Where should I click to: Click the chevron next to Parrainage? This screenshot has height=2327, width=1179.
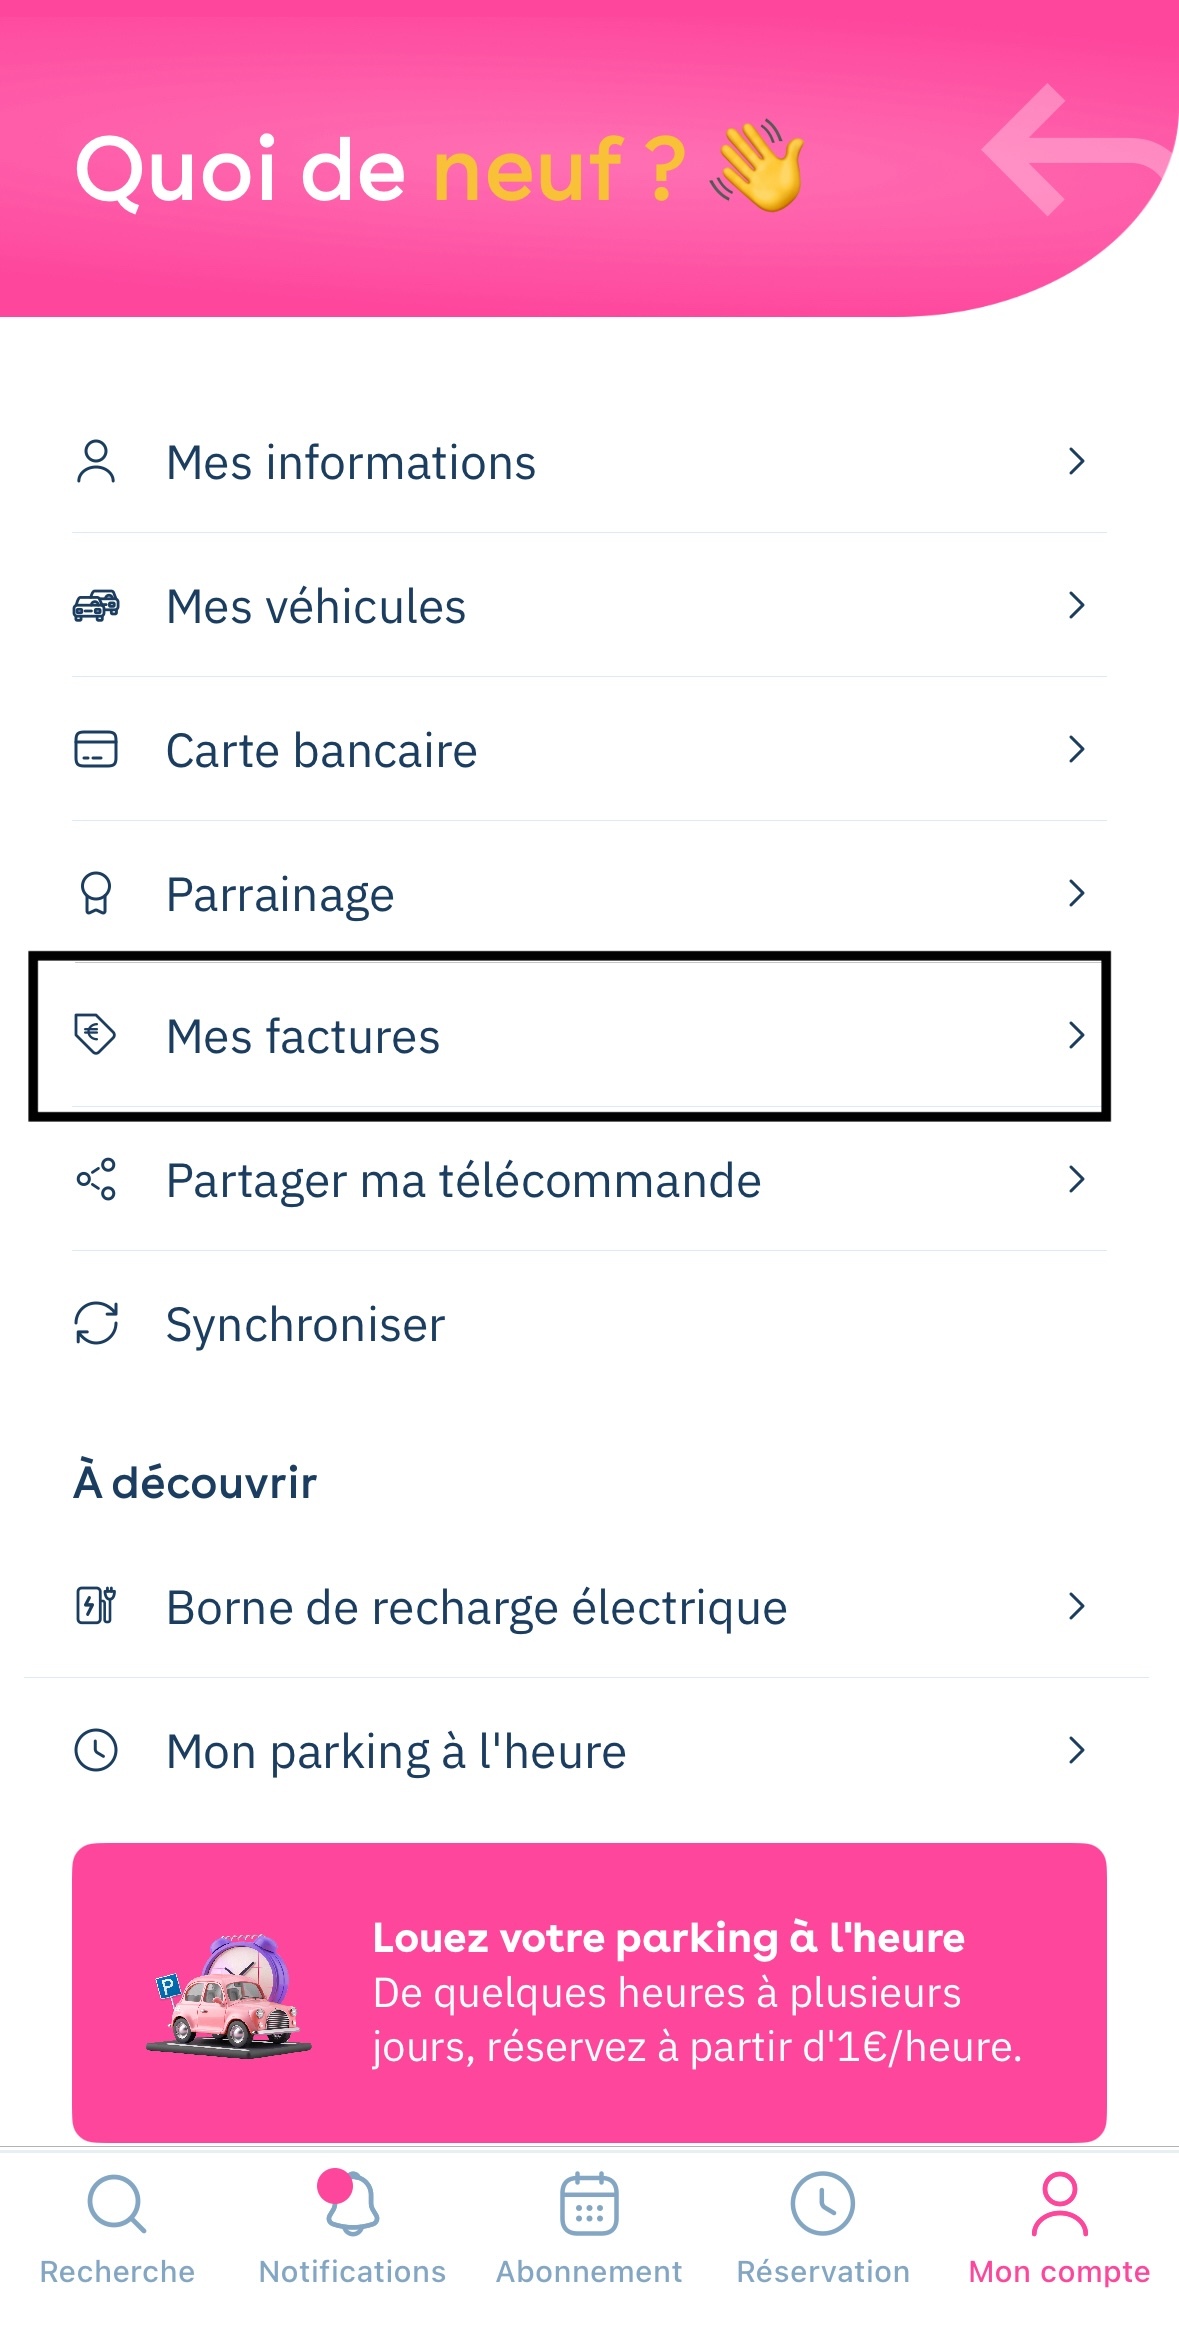click(x=1076, y=893)
